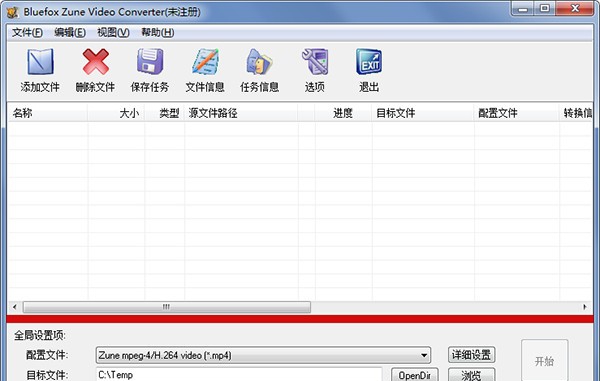Click the 配置文件 column header

point(516,113)
